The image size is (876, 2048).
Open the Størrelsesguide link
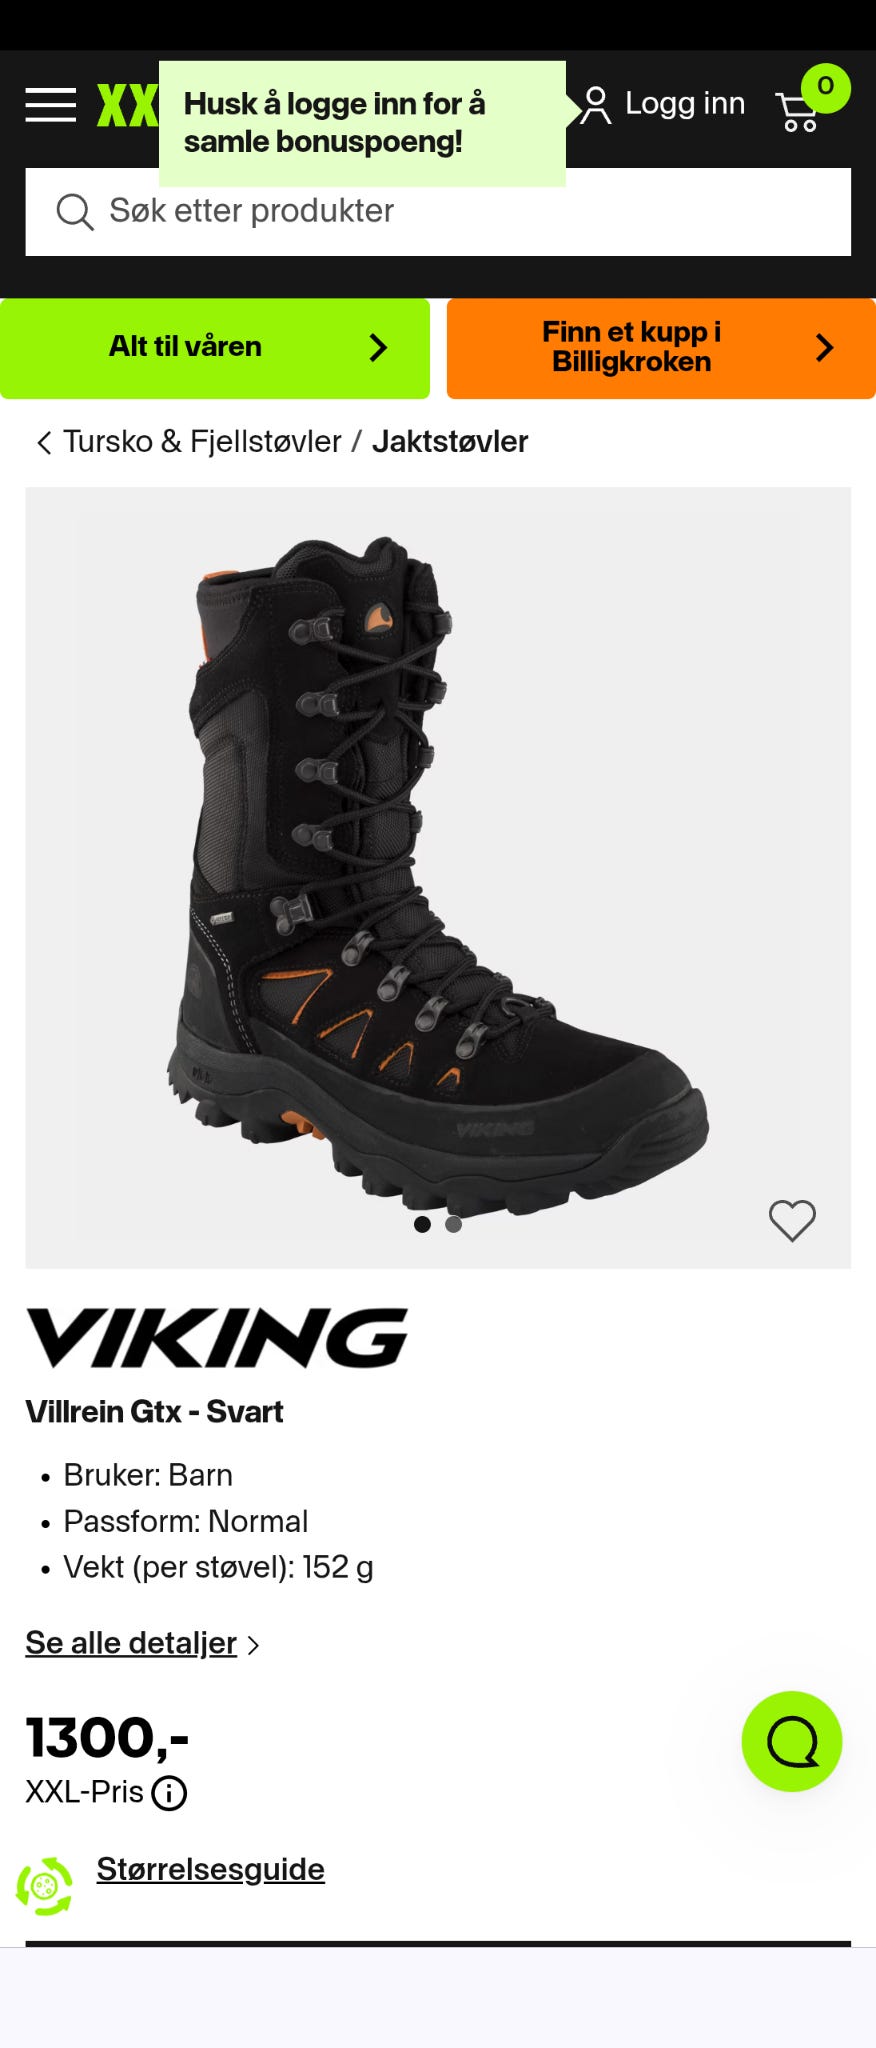click(210, 1868)
